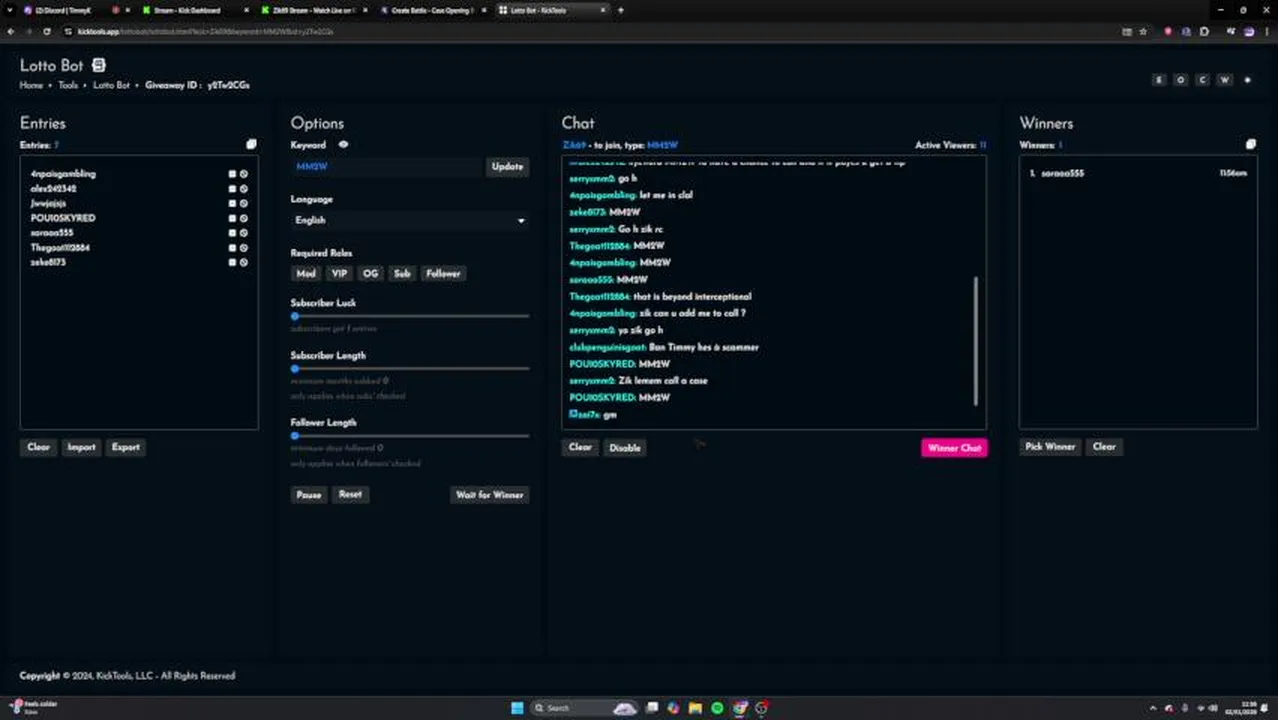Open the Windows Start menu

[x=517, y=708]
